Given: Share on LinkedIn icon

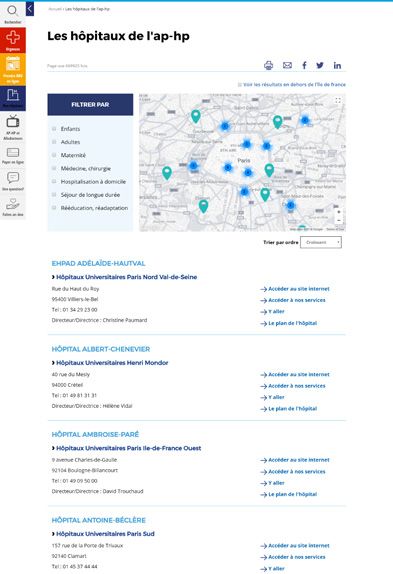Looking at the screenshot, I should (337, 65).
